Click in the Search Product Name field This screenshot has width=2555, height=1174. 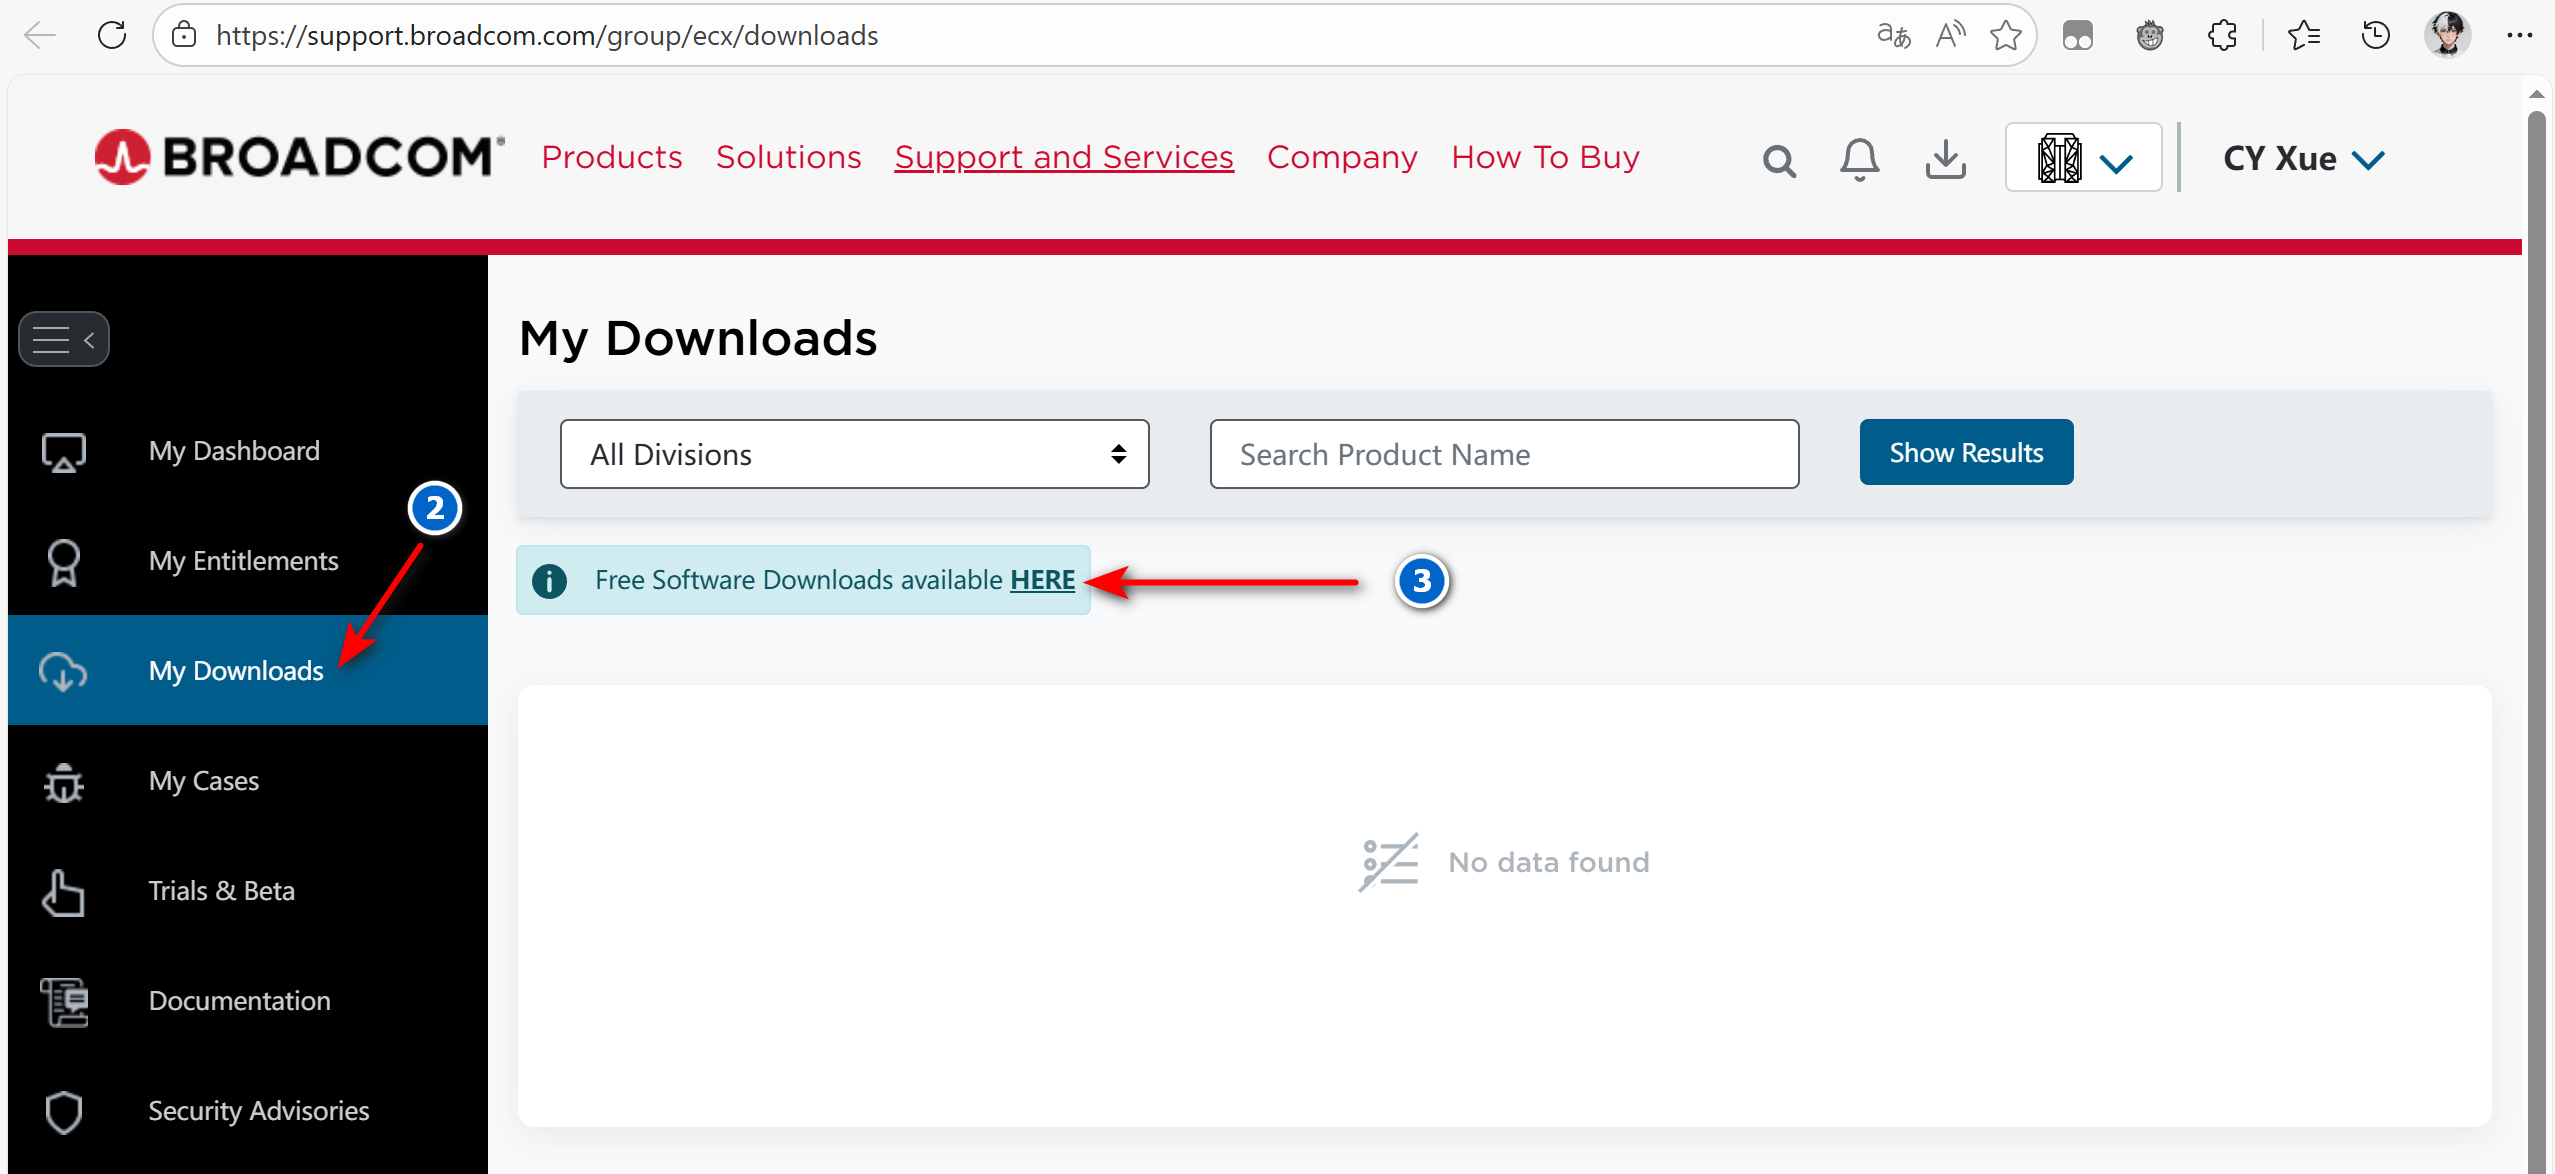tap(1503, 454)
